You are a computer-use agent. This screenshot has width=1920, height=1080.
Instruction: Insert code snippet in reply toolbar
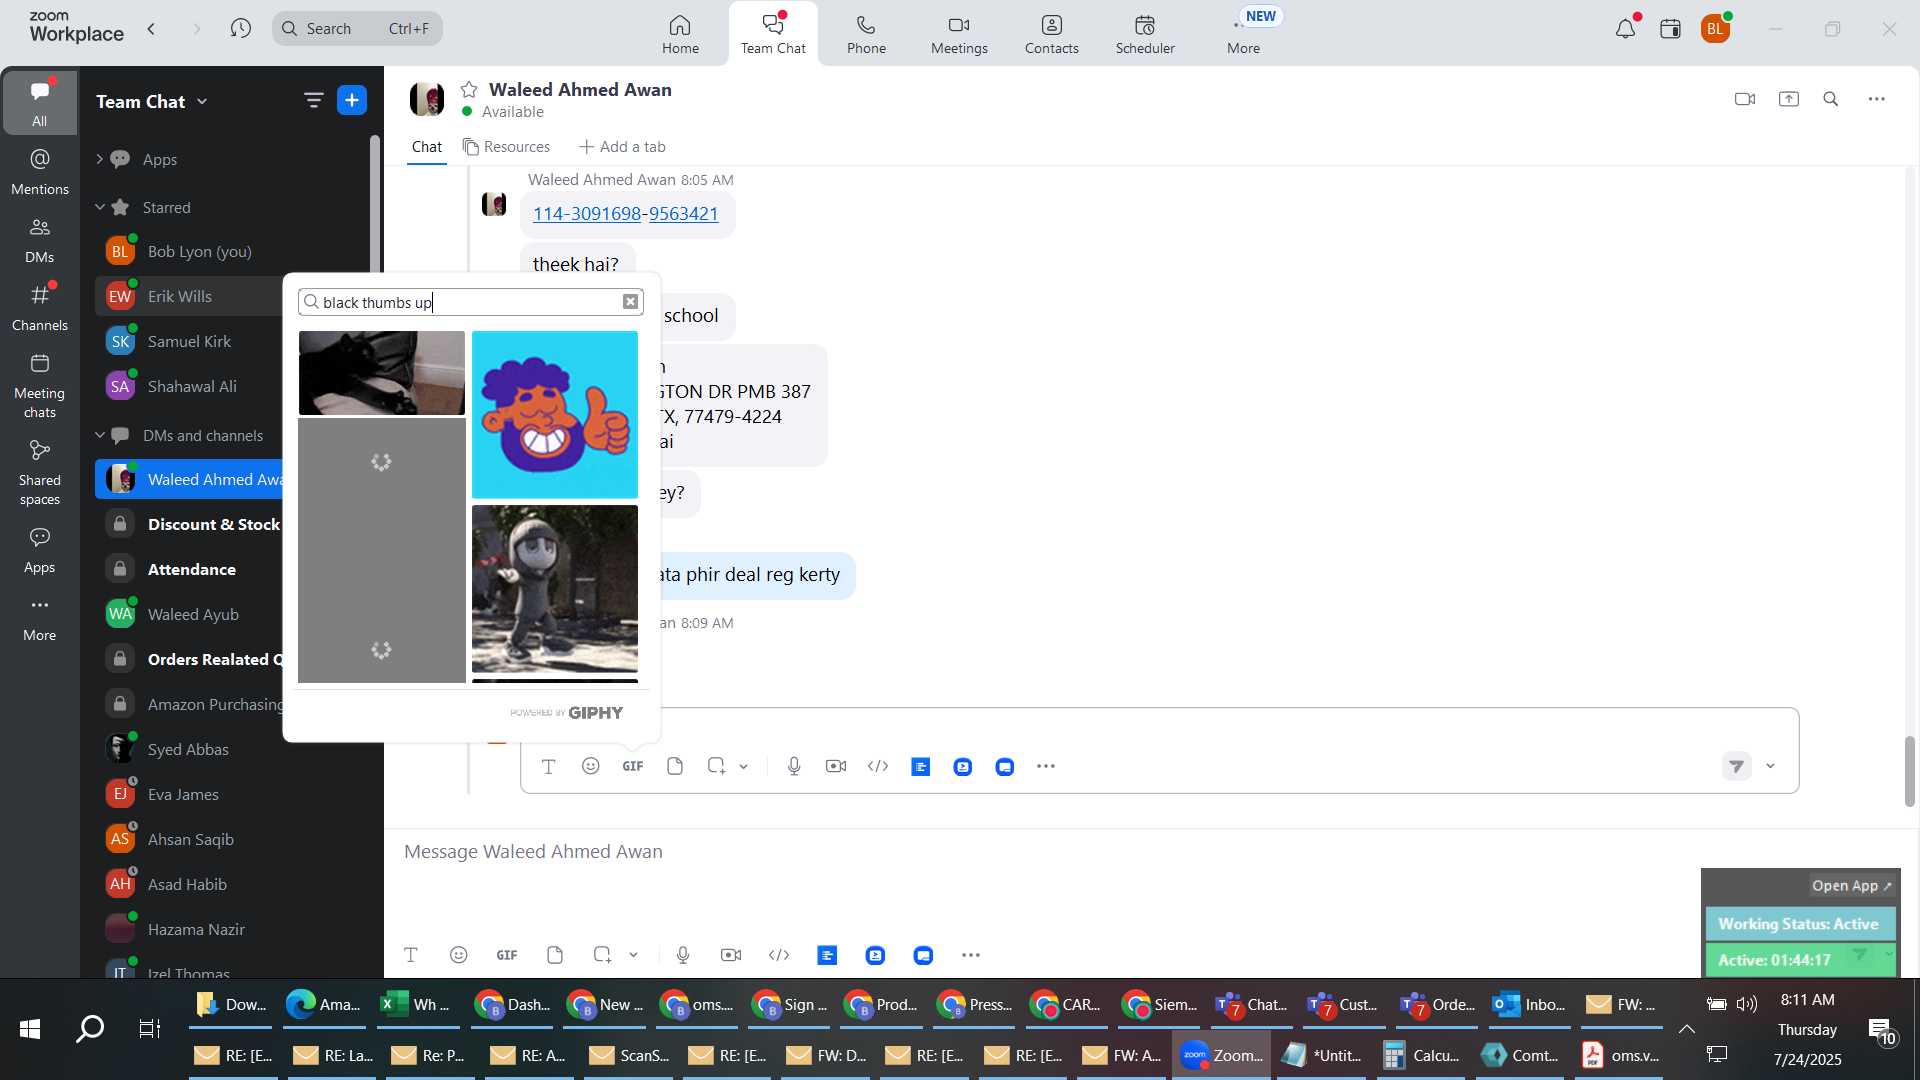pyautogui.click(x=878, y=766)
